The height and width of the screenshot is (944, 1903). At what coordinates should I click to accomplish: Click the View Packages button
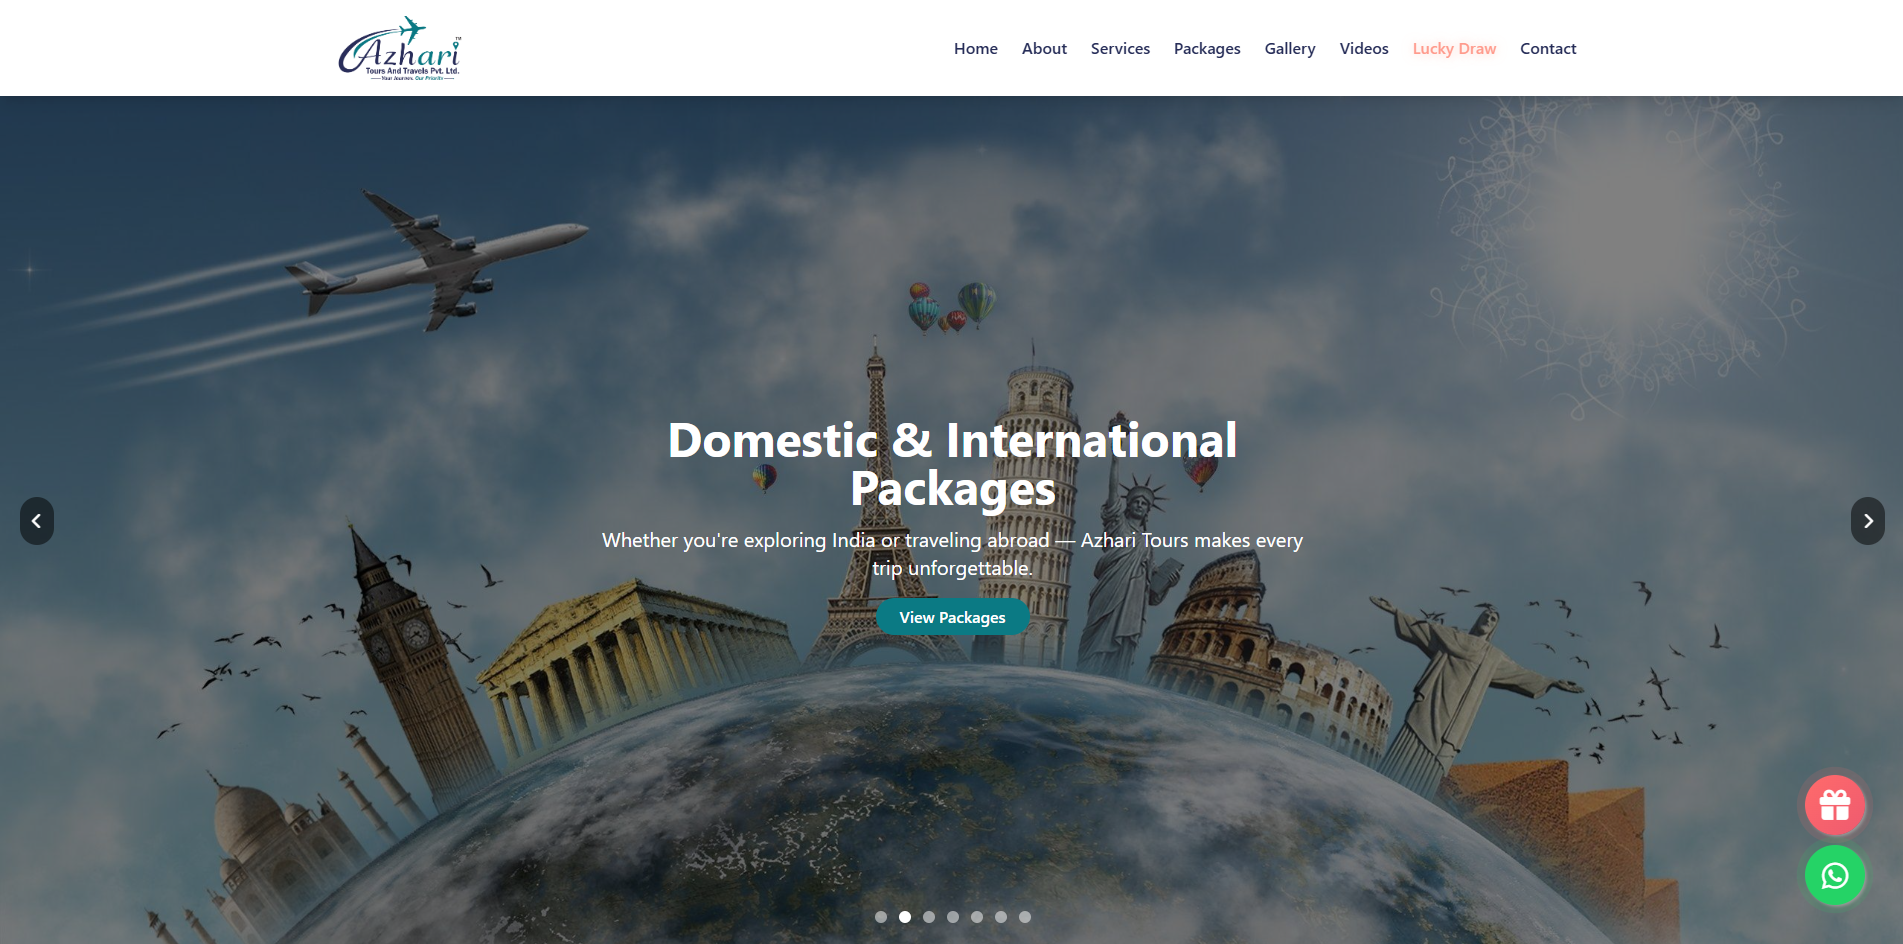click(951, 617)
